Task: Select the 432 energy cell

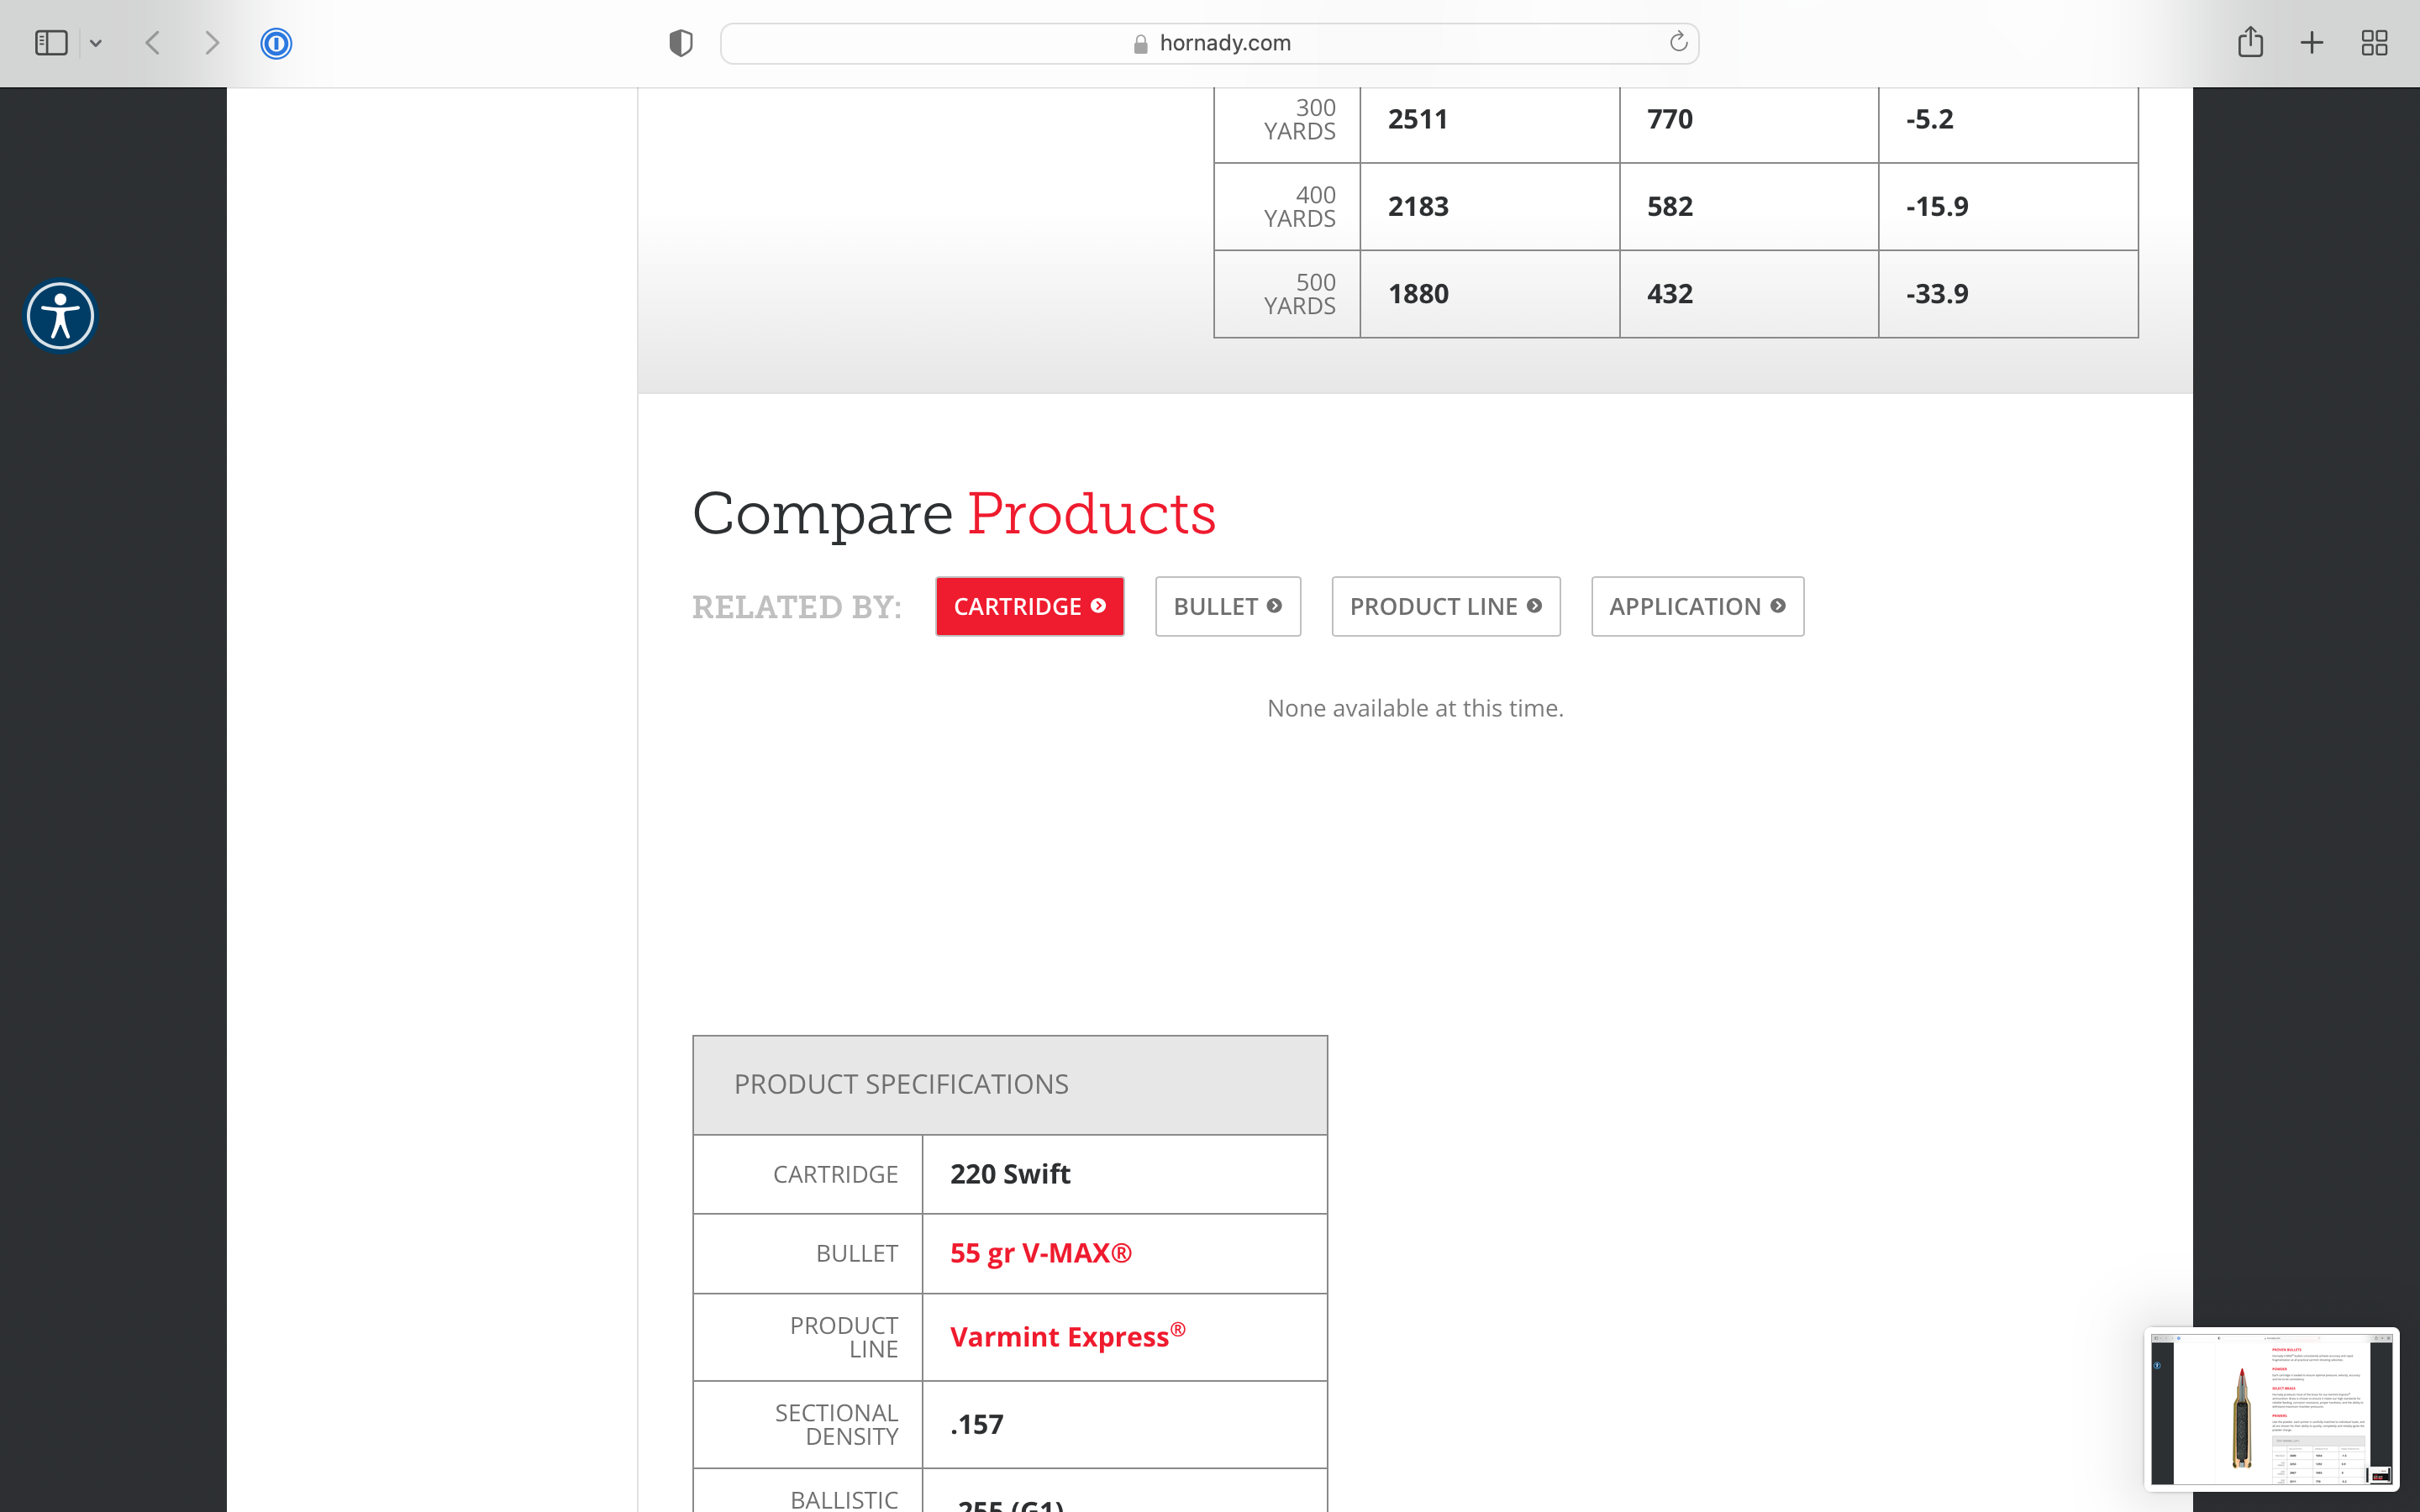Action: click(1748, 294)
